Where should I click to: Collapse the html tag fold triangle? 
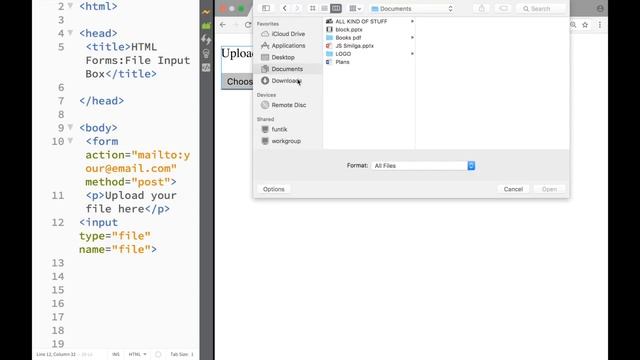[70, 6]
